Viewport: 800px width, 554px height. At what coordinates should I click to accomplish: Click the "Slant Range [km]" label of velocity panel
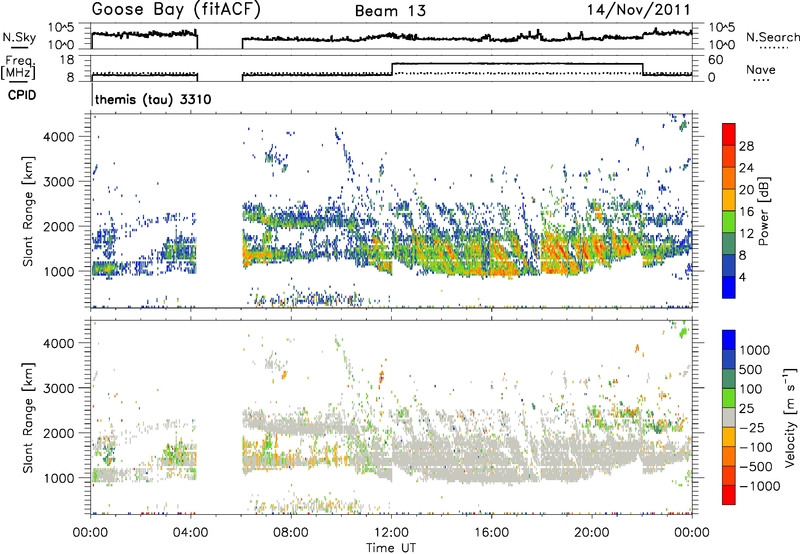[x=28, y=417]
